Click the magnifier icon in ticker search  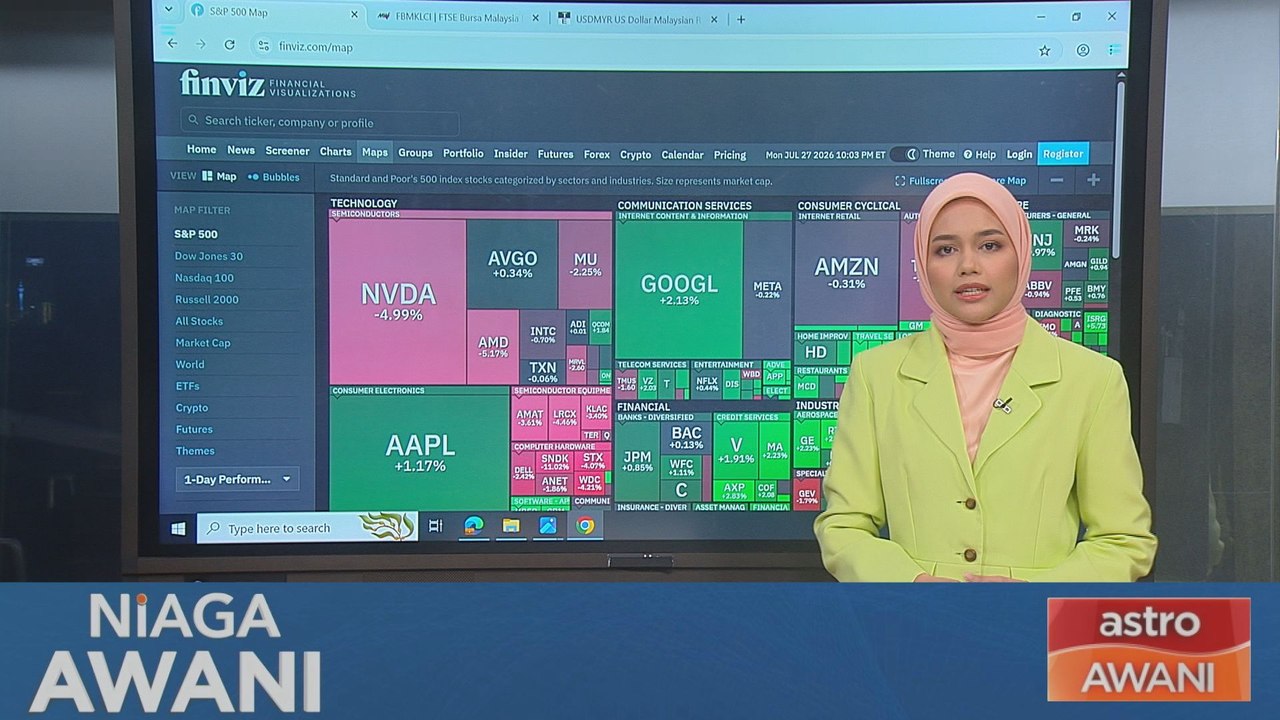[x=192, y=121]
